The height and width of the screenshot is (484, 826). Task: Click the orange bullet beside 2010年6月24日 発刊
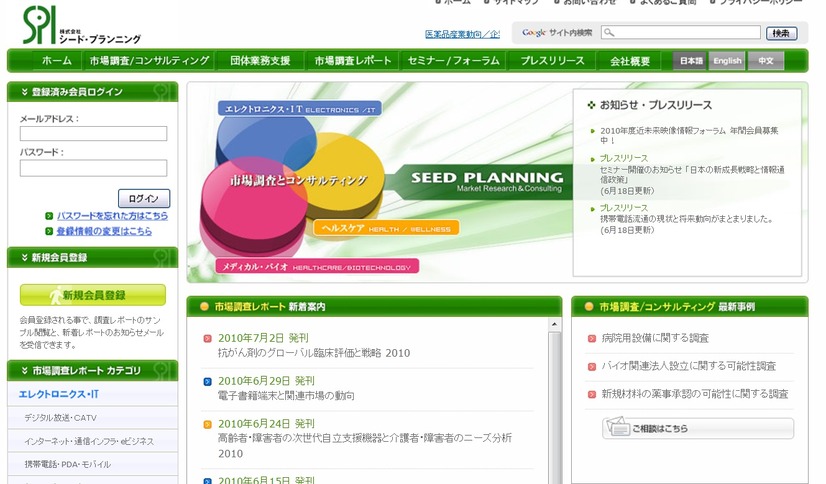point(208,424)
